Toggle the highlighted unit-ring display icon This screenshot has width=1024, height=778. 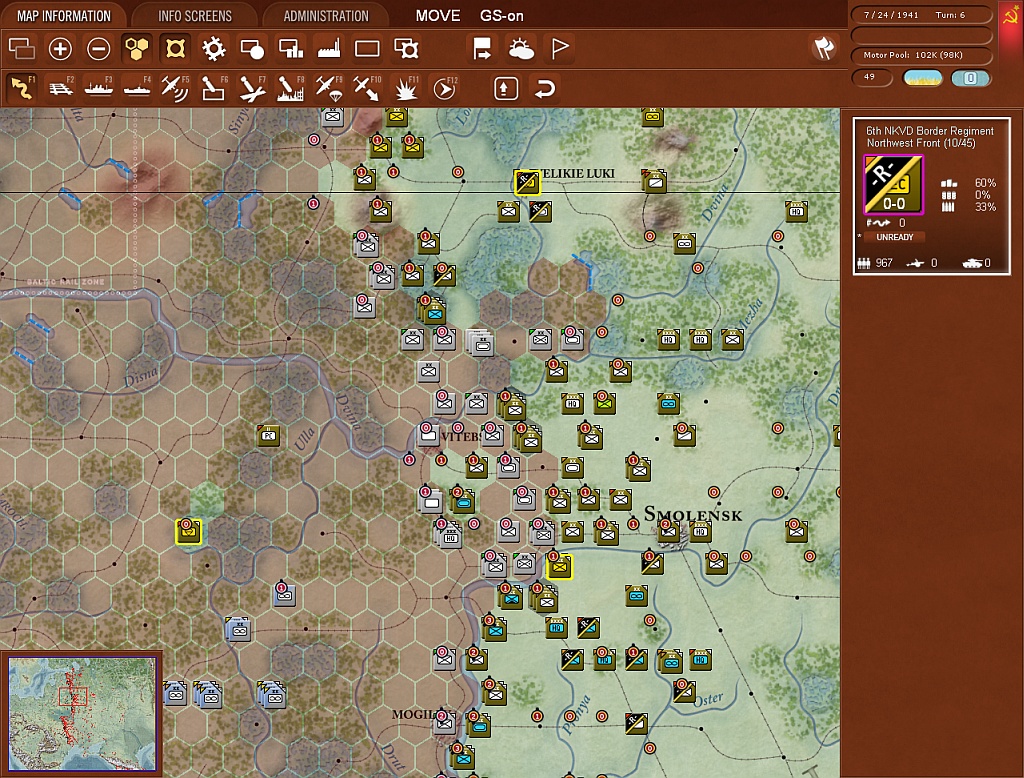click(175, 49)
